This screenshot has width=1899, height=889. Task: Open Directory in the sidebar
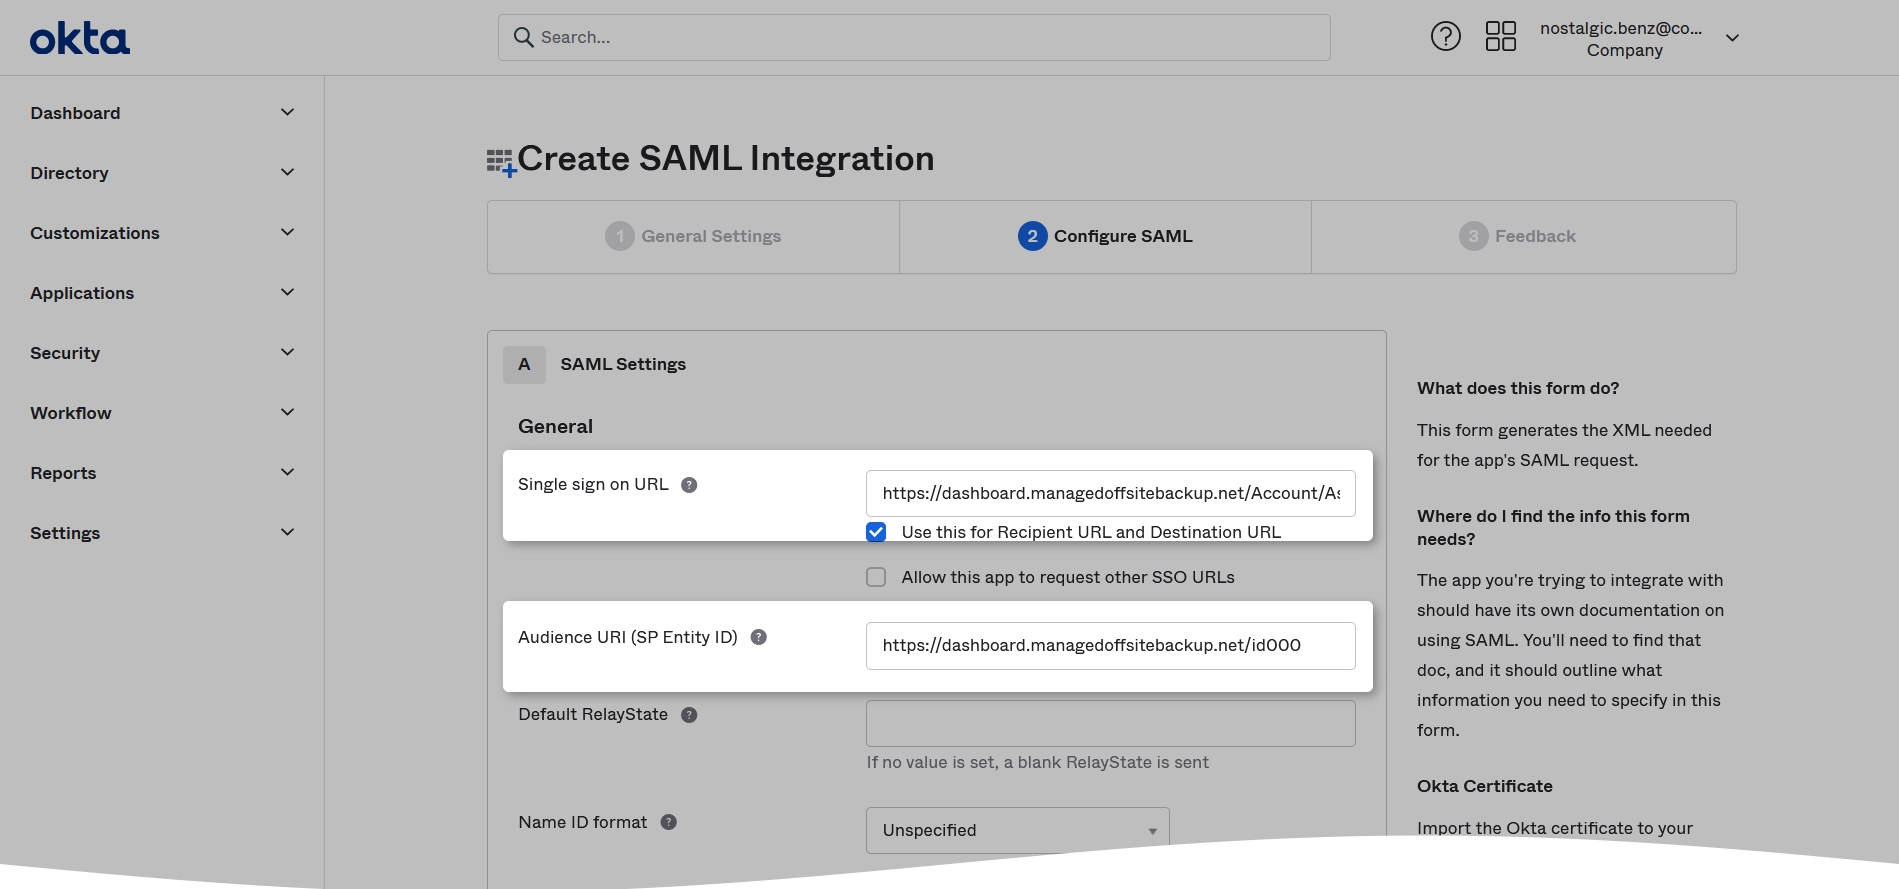coord(69,173)
